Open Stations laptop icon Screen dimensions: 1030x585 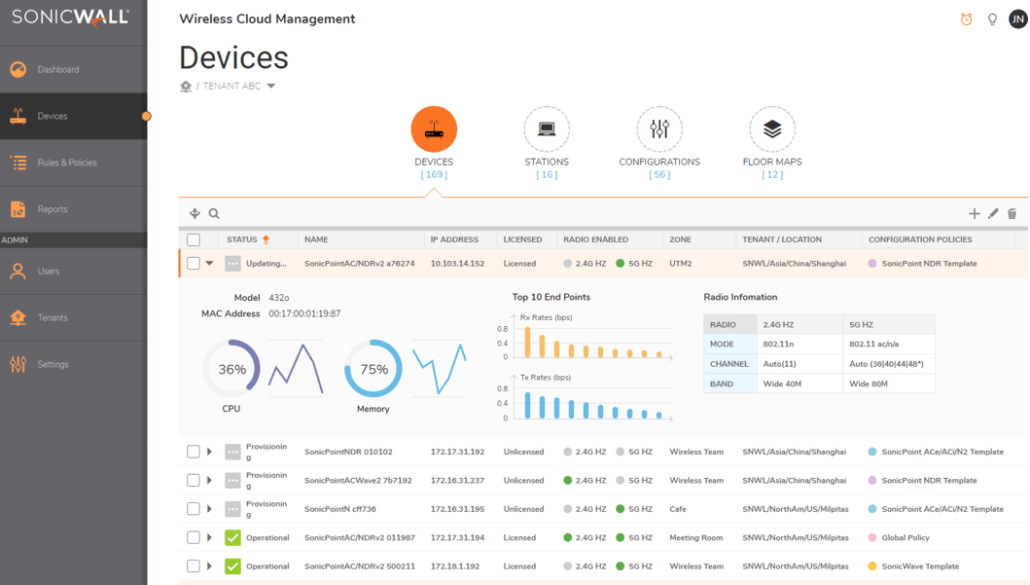(x=547, y=129)
